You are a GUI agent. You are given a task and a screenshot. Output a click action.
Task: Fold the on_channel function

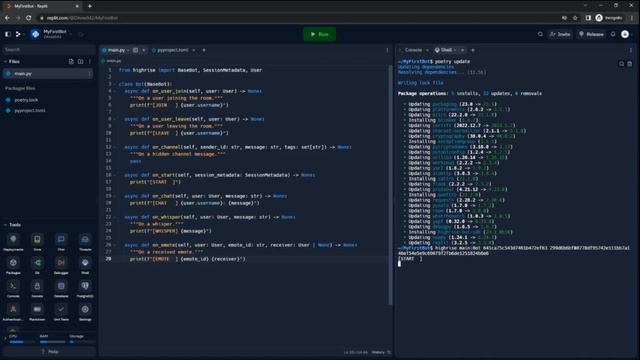click(115, 147)
